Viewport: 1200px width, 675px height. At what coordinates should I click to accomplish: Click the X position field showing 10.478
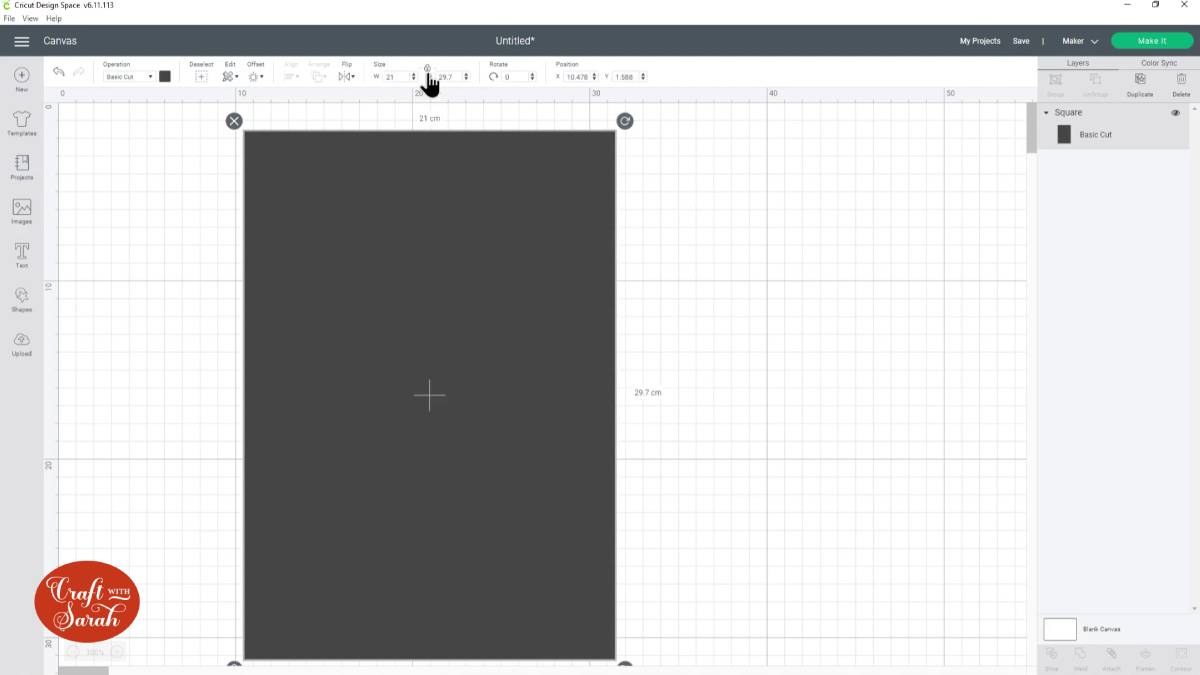[577, 77]
